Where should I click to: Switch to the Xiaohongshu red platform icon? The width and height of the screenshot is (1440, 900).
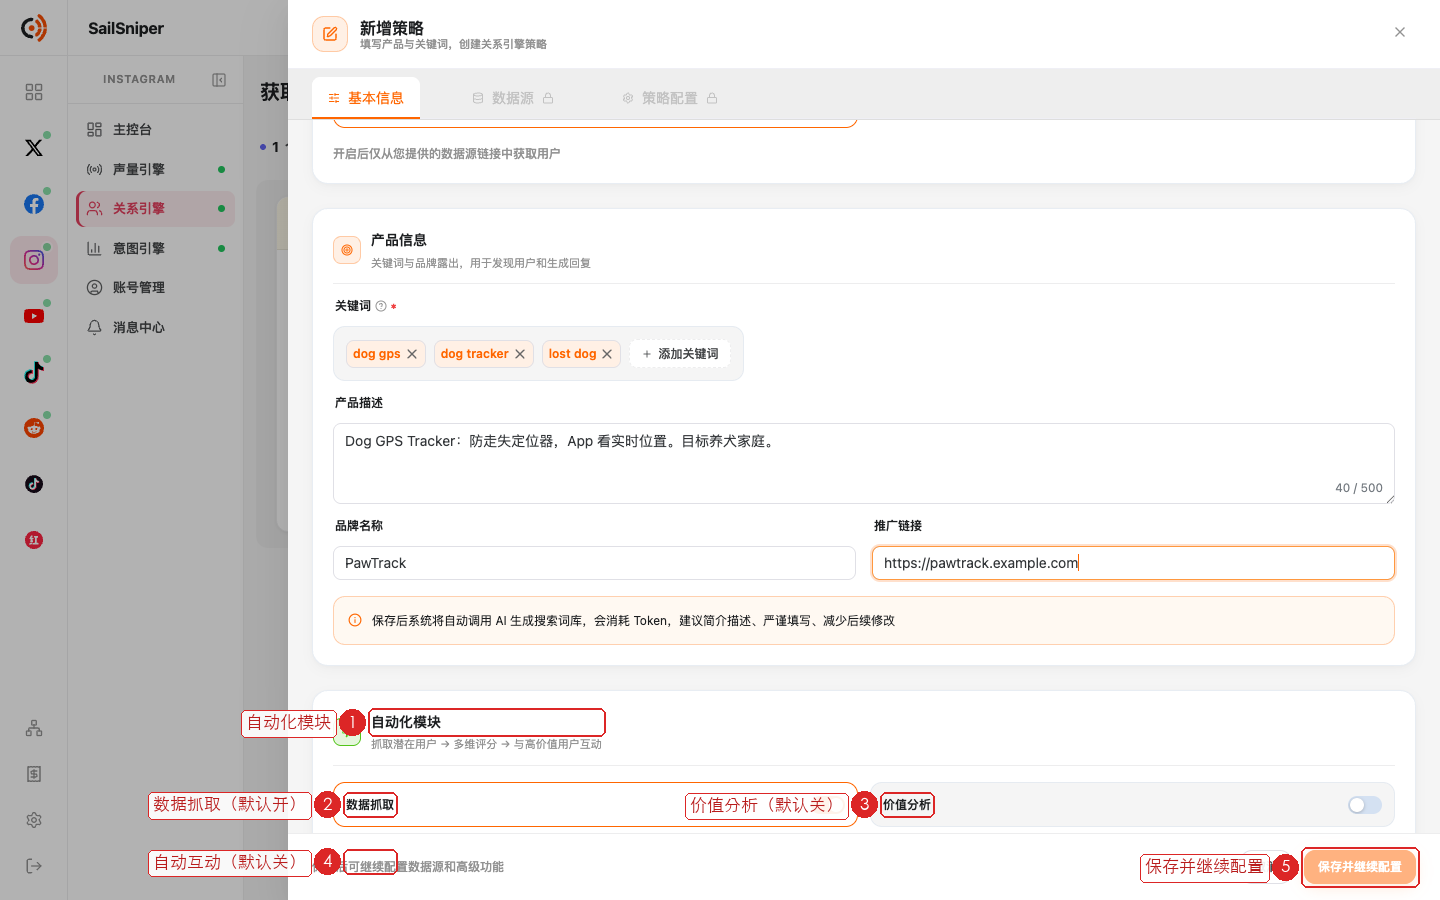pos(34,540)
